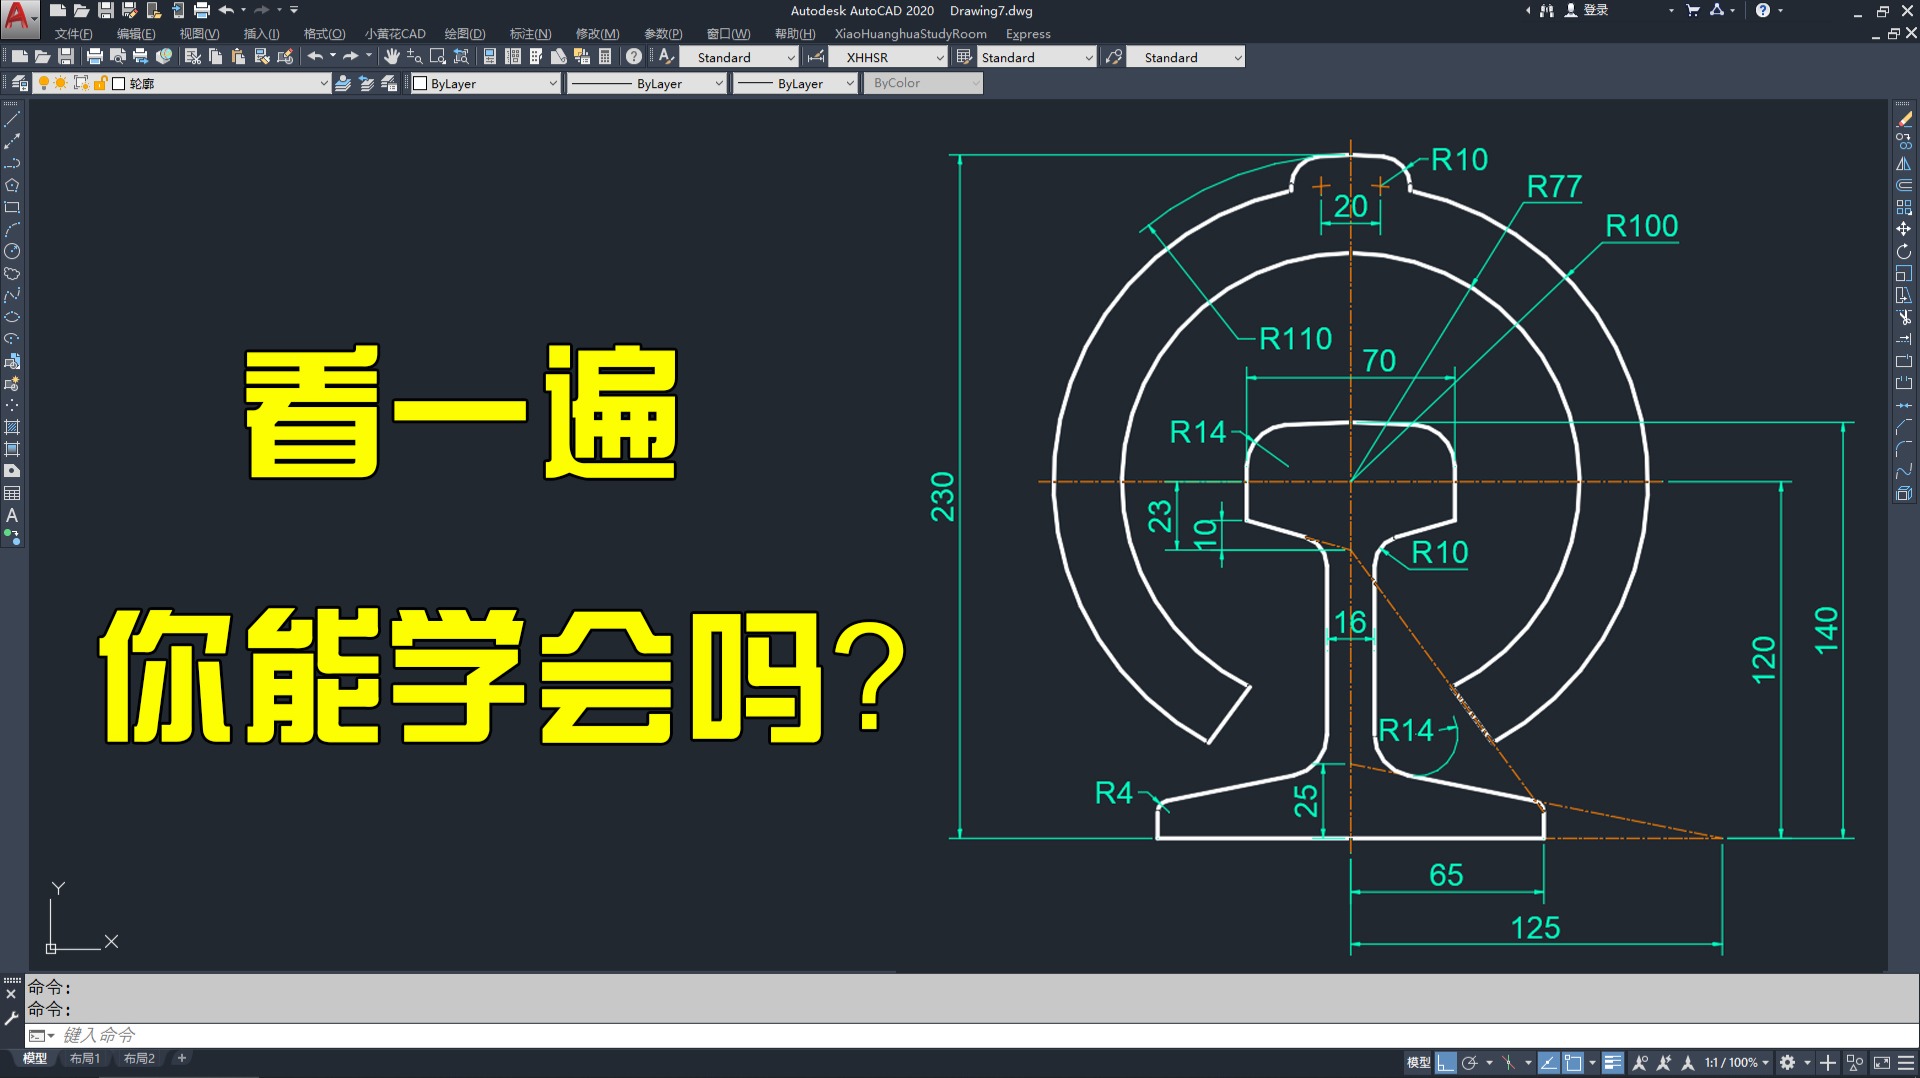The height and width of the screenshot is (1078, 1920).
Task: Switch to the 布局1 tab
Action: click(x=85, y=1058)
